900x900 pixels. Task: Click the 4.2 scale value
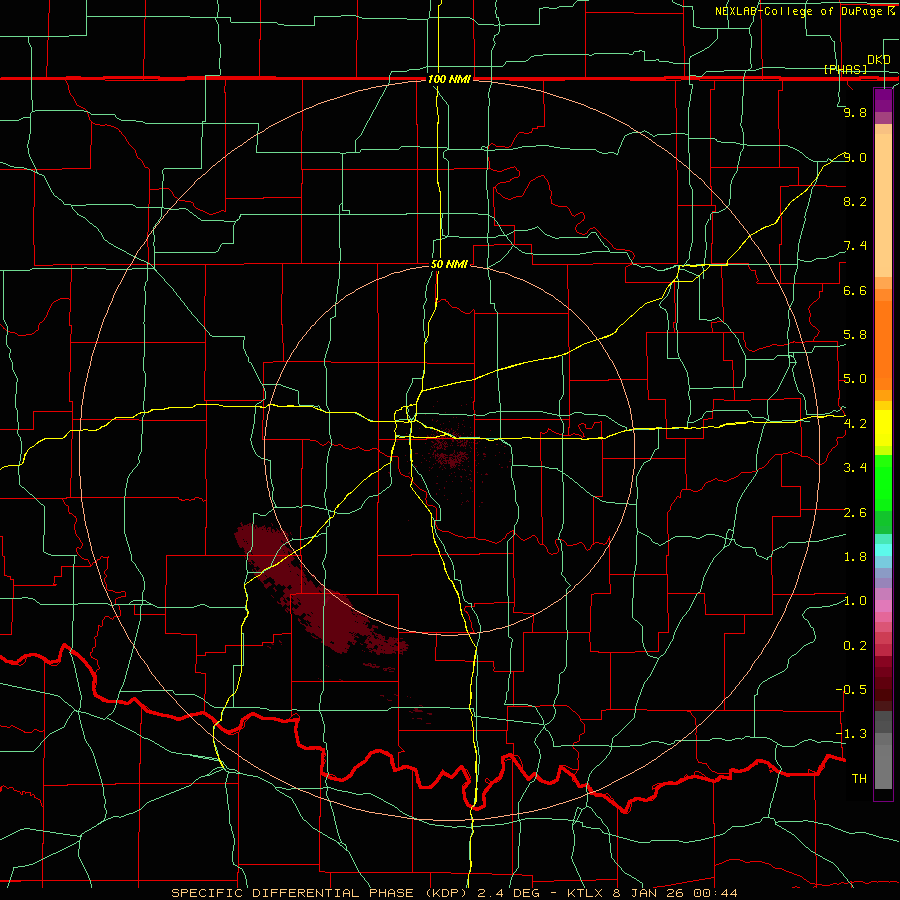pos(855,424)
